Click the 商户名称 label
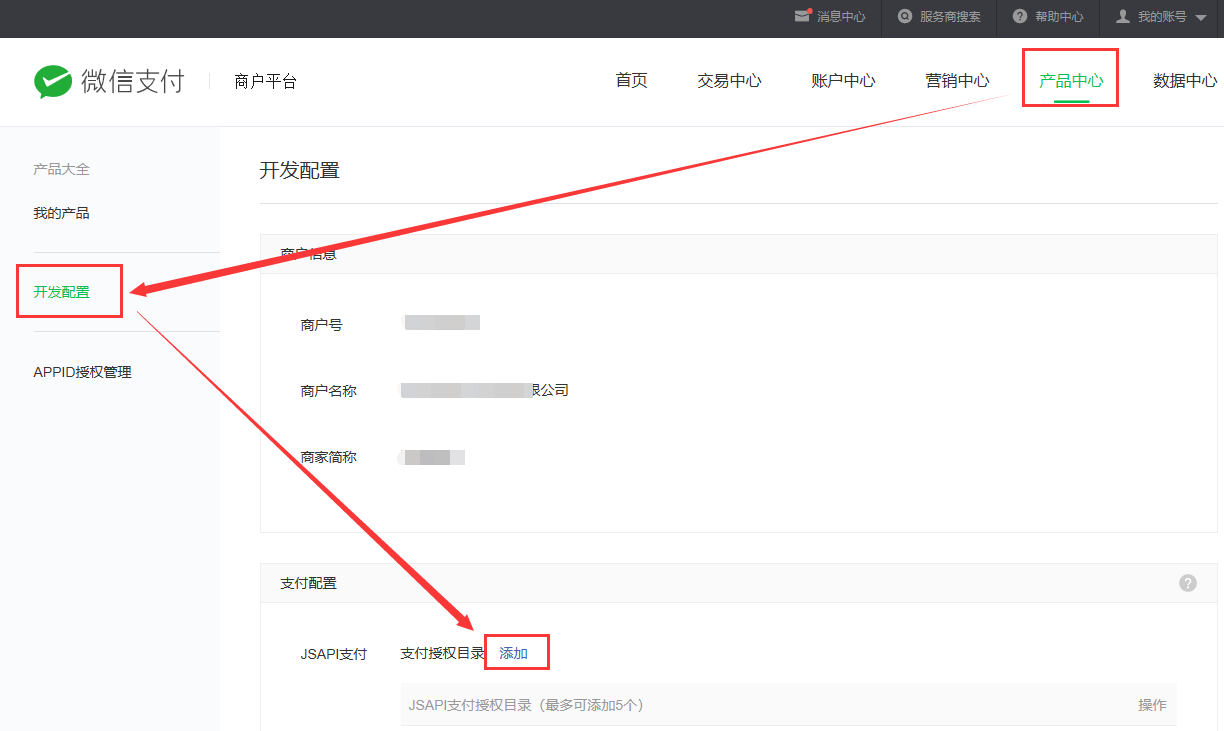1224x731 pixels. (x=328, y=391)
